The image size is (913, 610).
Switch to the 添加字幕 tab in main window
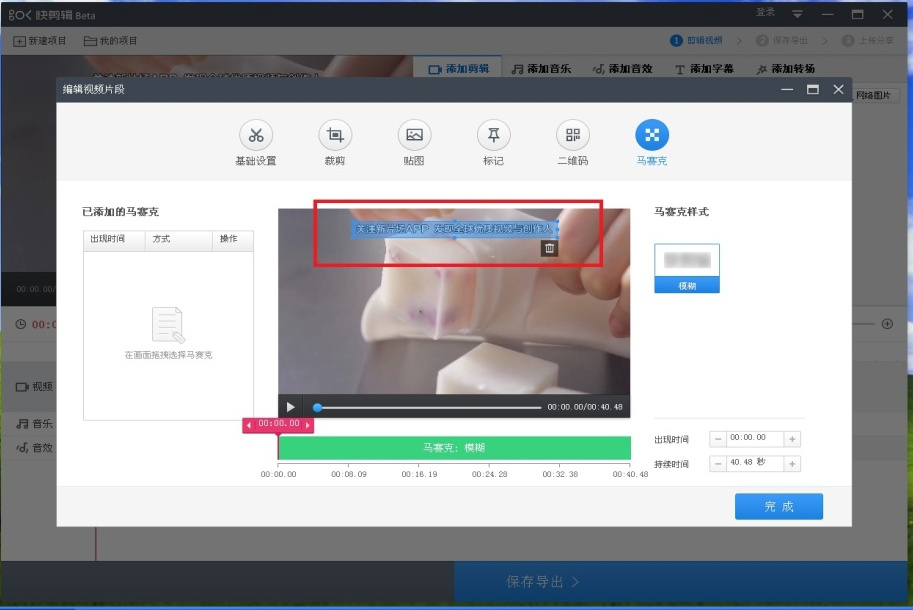click(704, 69)
